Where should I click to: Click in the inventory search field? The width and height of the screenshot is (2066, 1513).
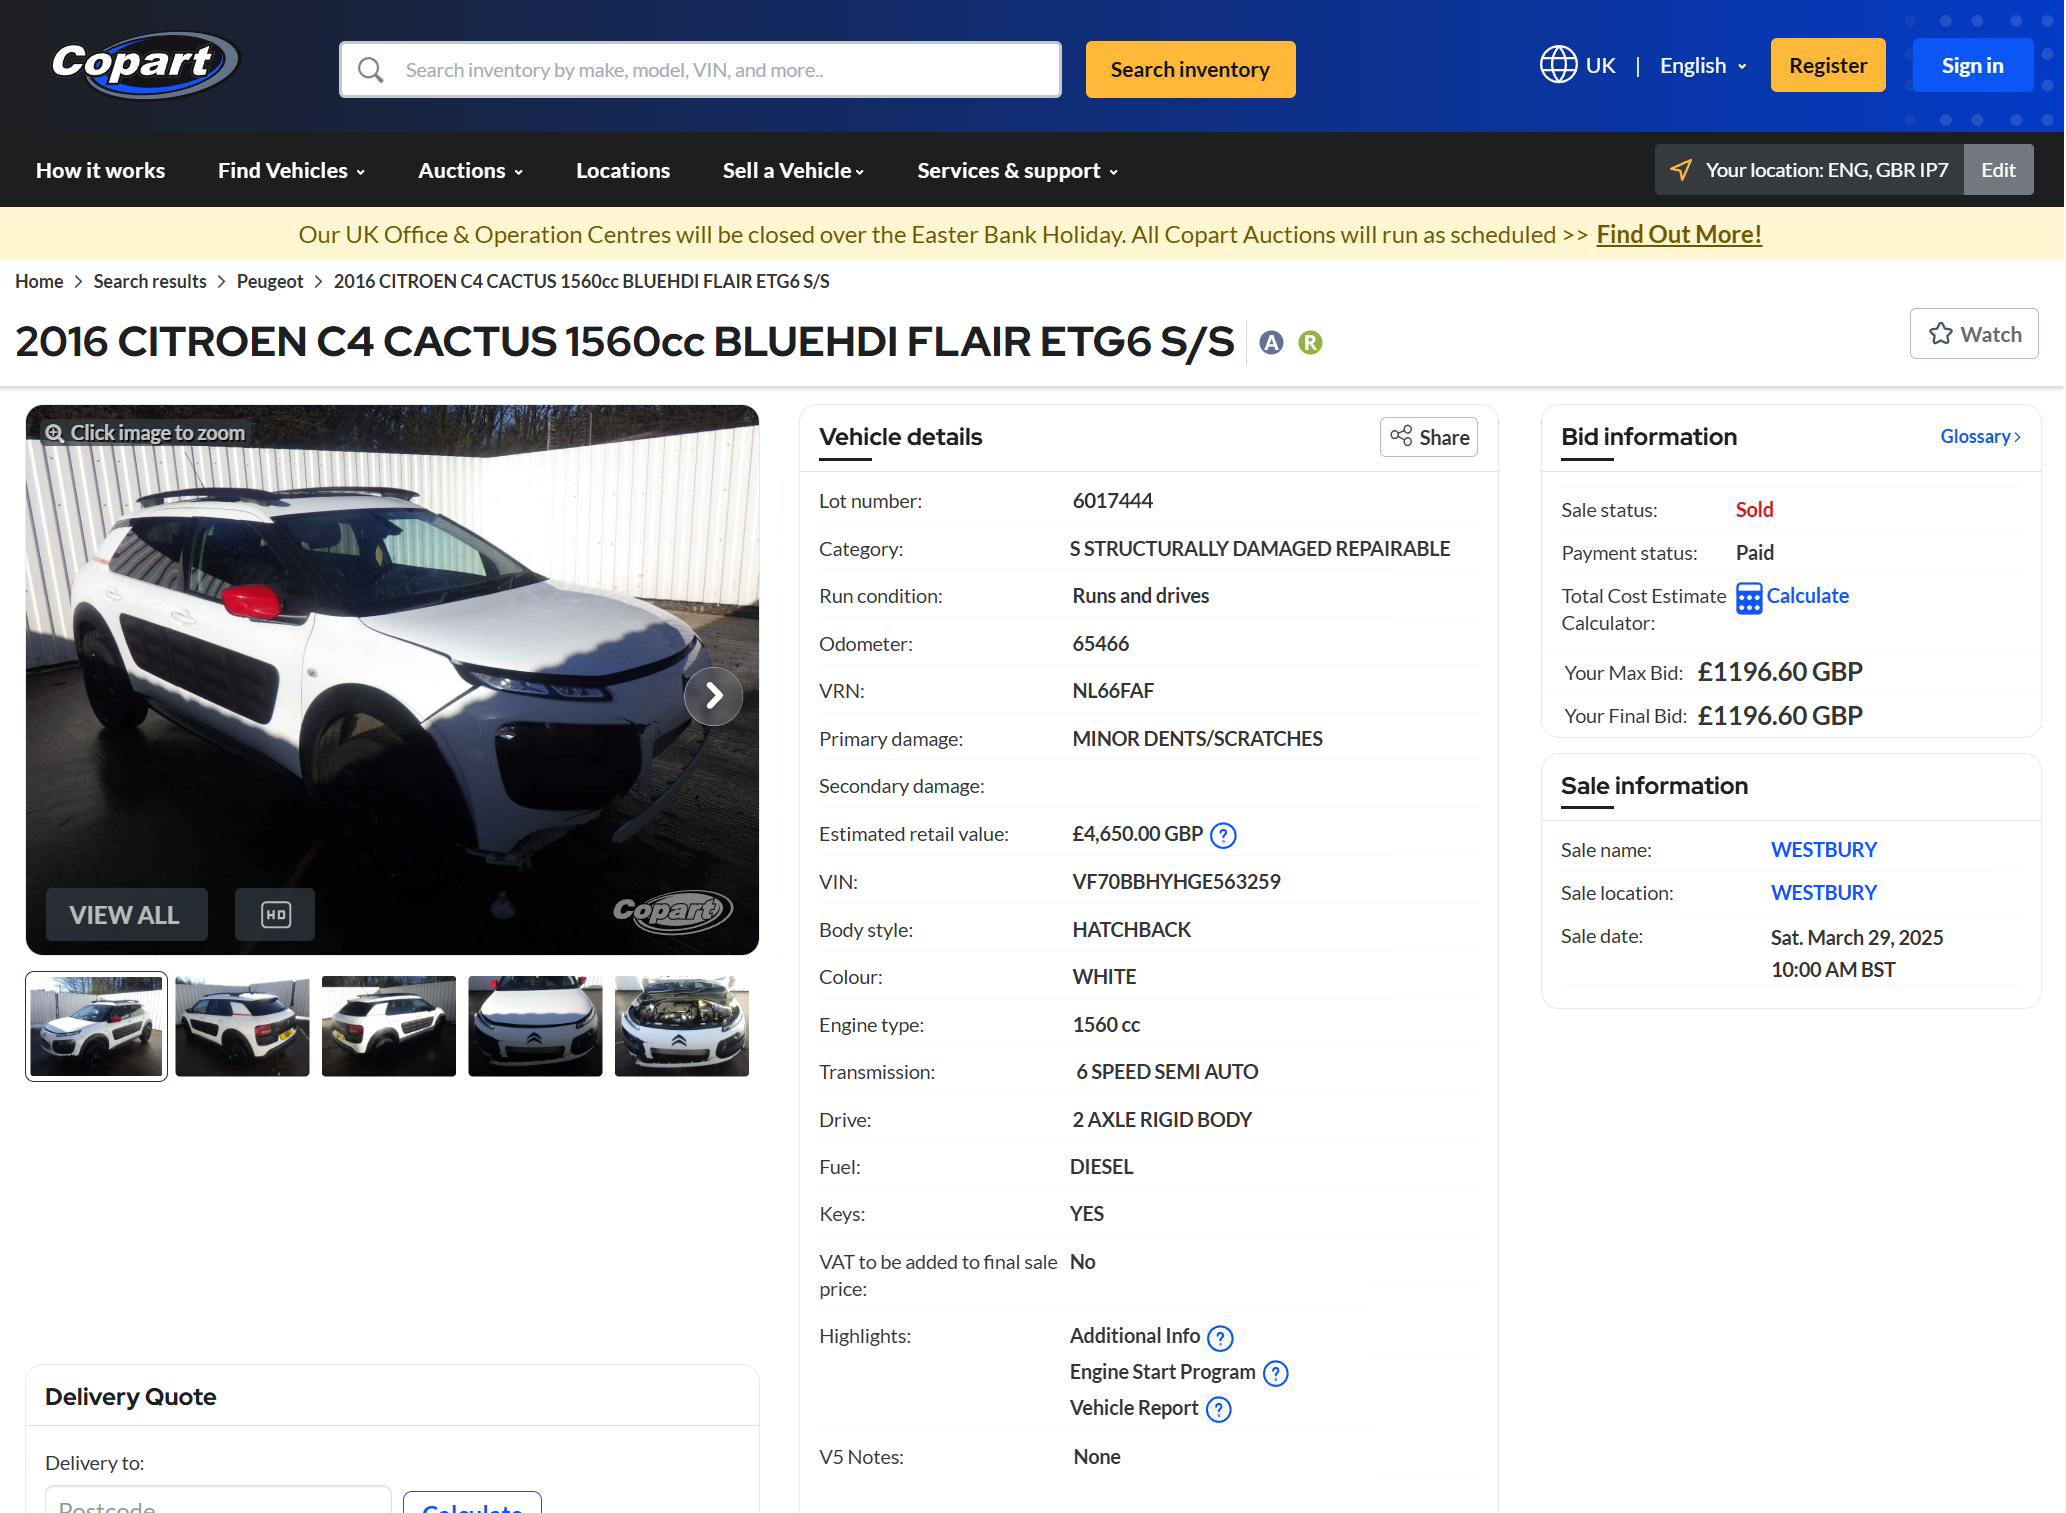tap(700, 69)
